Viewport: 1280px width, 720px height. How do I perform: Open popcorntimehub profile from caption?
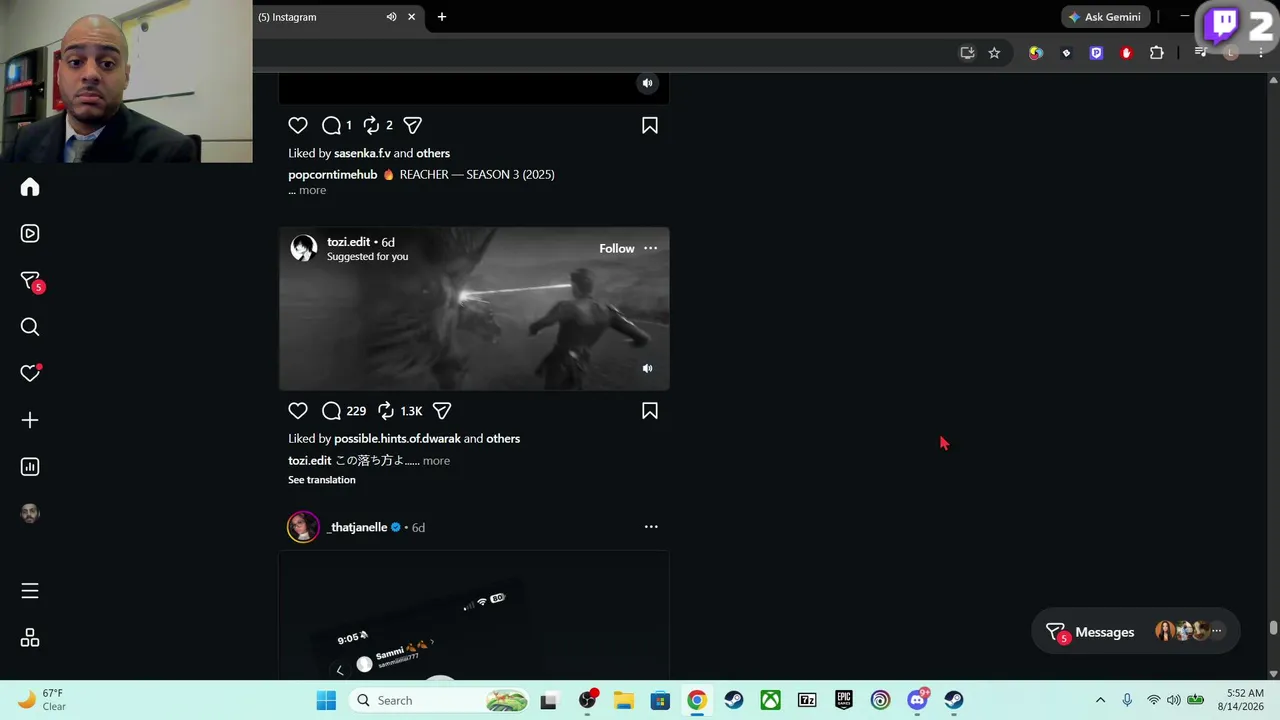(333, 175)
